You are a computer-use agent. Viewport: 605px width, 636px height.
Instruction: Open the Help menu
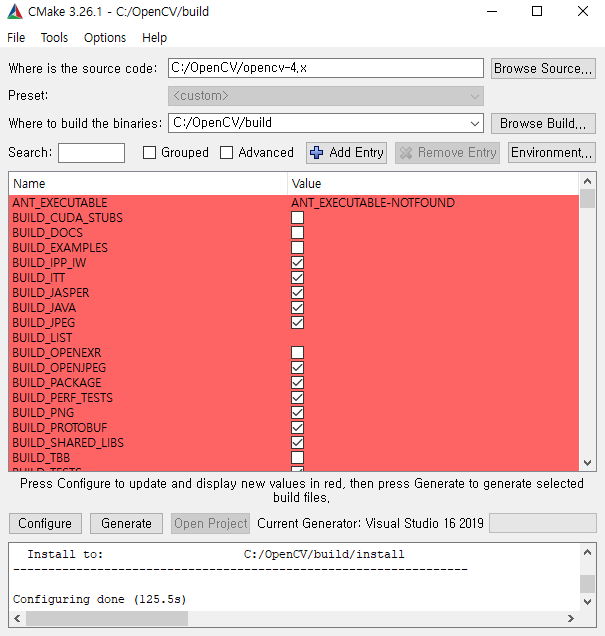154,38
